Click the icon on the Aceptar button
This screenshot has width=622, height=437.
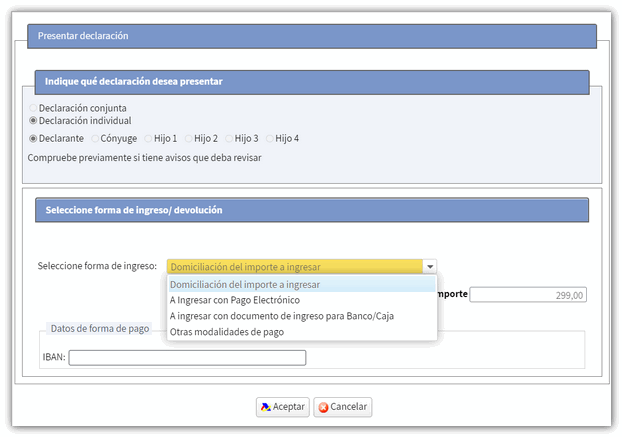(x=265, y=407)
